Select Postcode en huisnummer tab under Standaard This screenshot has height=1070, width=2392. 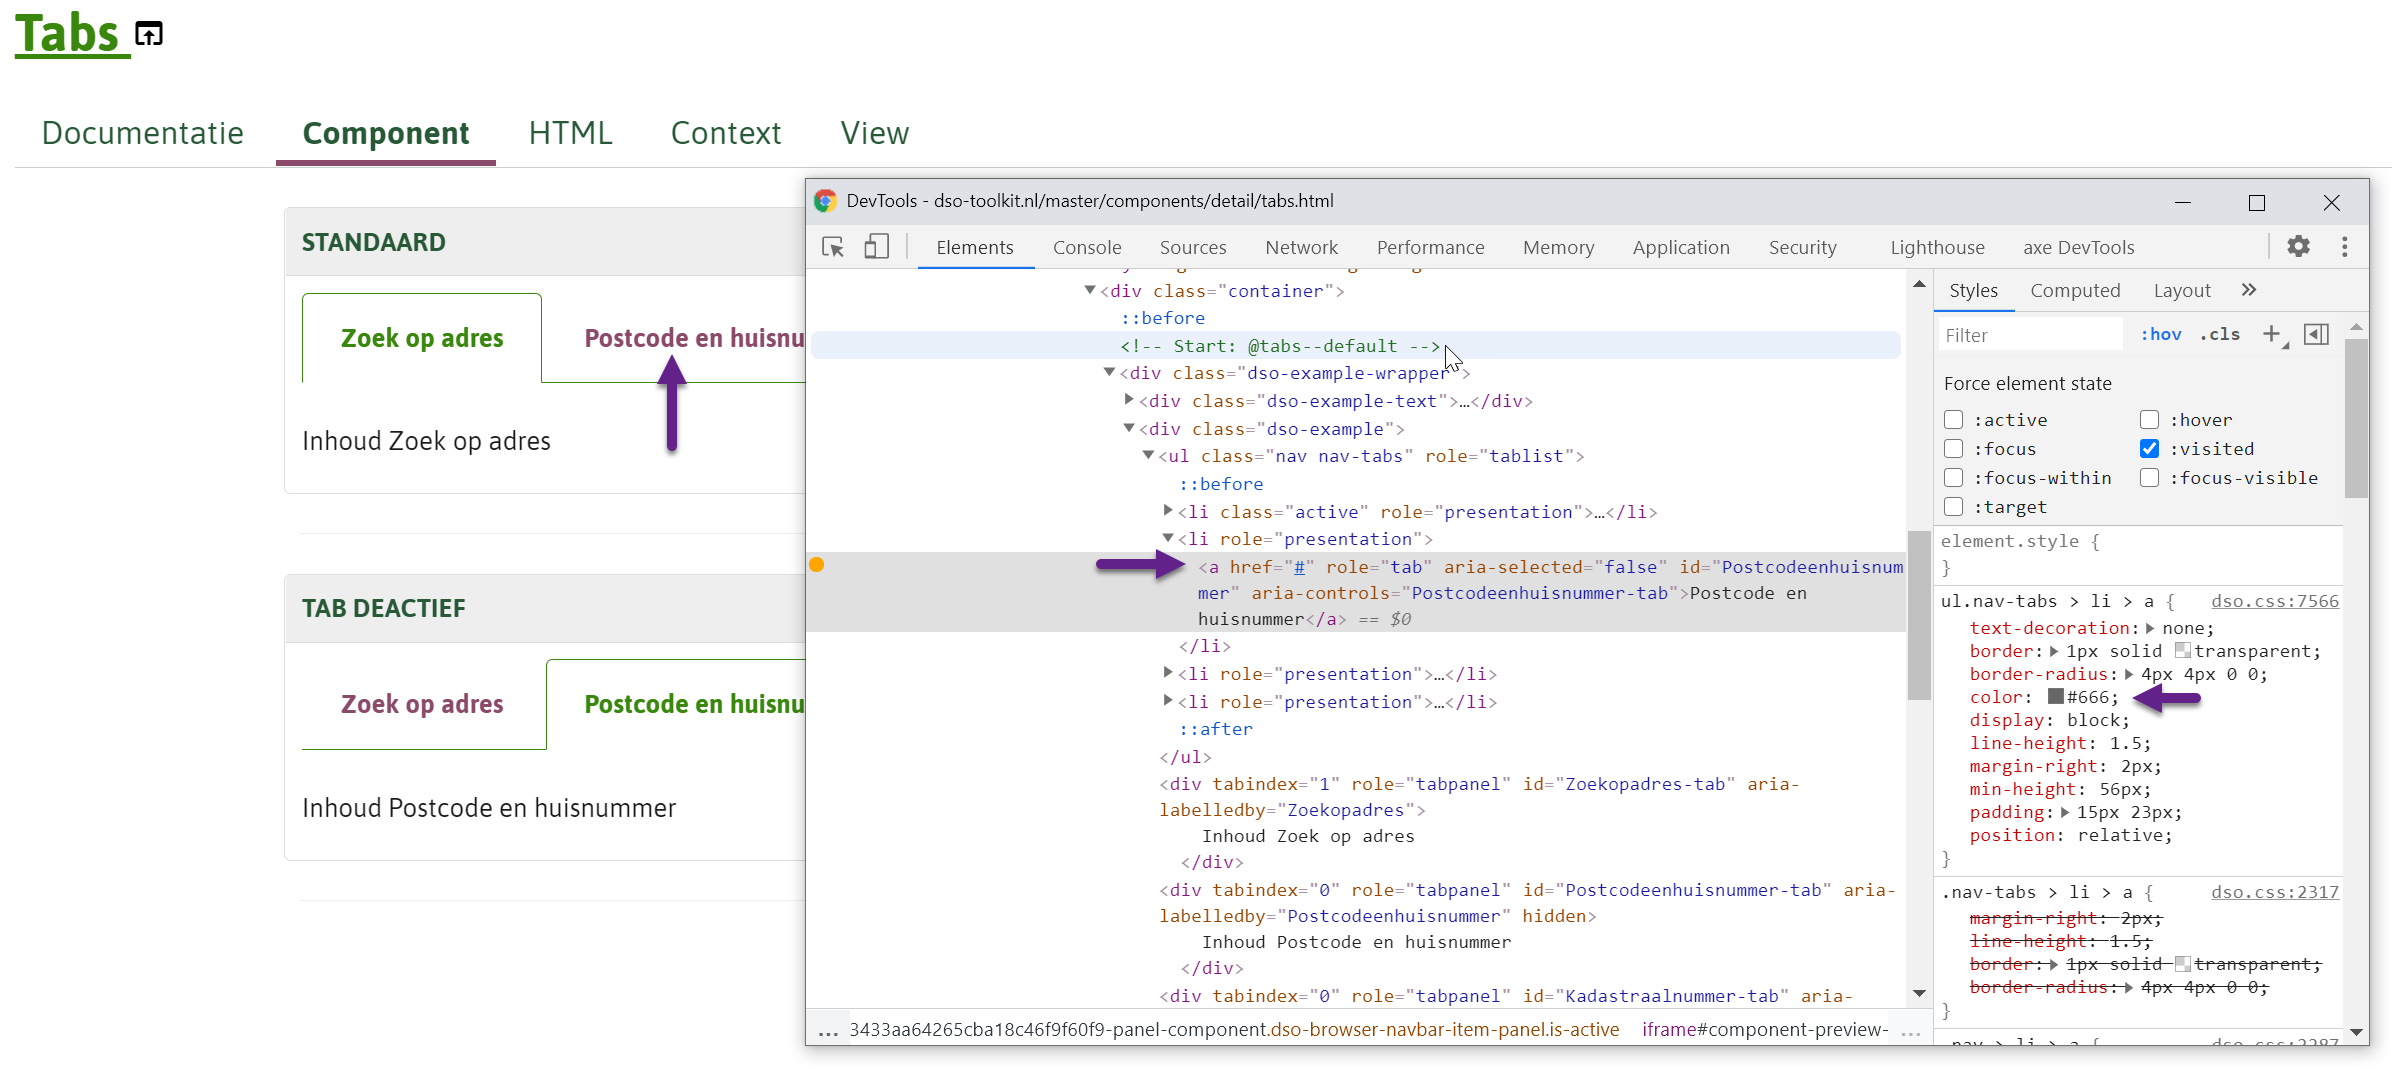694,338
